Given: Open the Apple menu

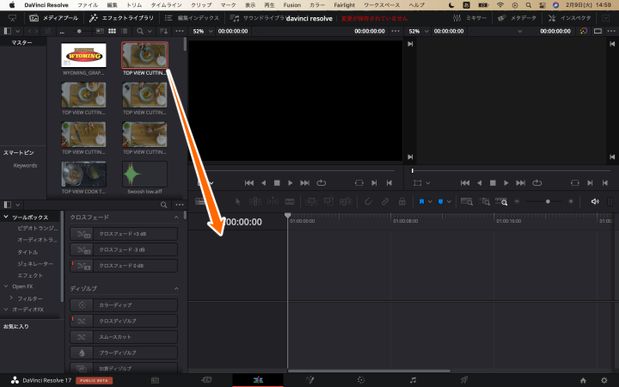Looking at the screenshot, I should (12, 5).
